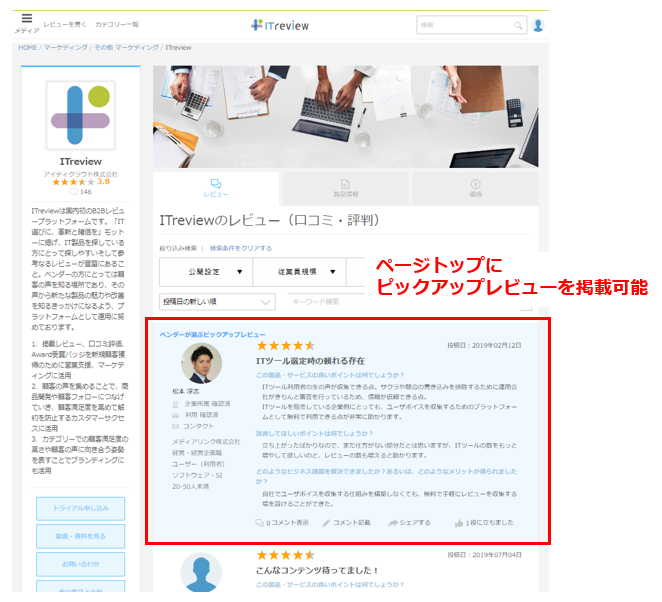Click reviewer name 松本 淳志
Image resolution: width=662 pixels, height=602 pixels.
point(186,392)
